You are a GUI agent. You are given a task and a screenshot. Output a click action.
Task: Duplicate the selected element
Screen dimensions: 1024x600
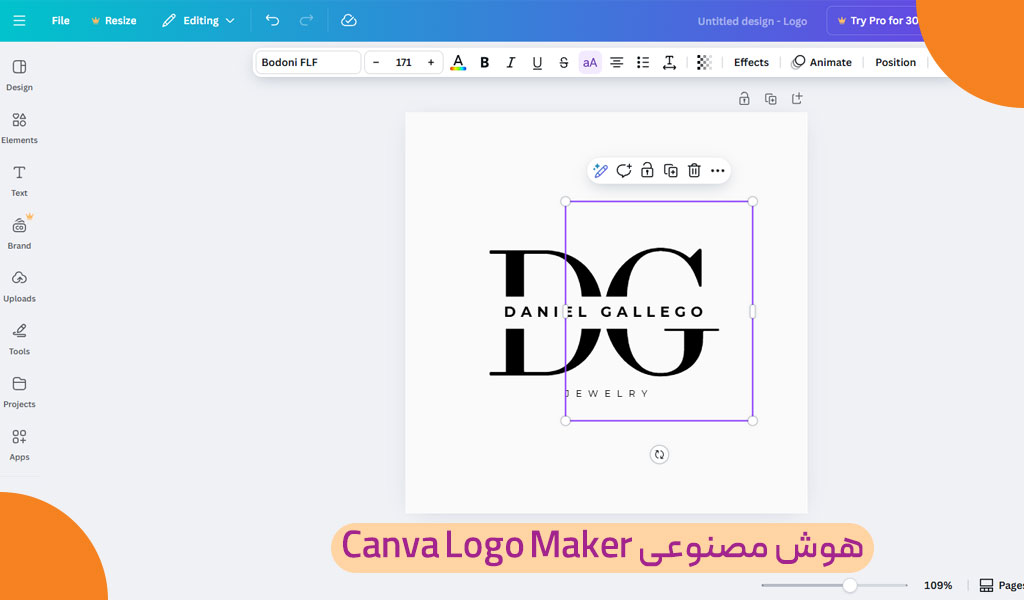[x=671, y=170]
